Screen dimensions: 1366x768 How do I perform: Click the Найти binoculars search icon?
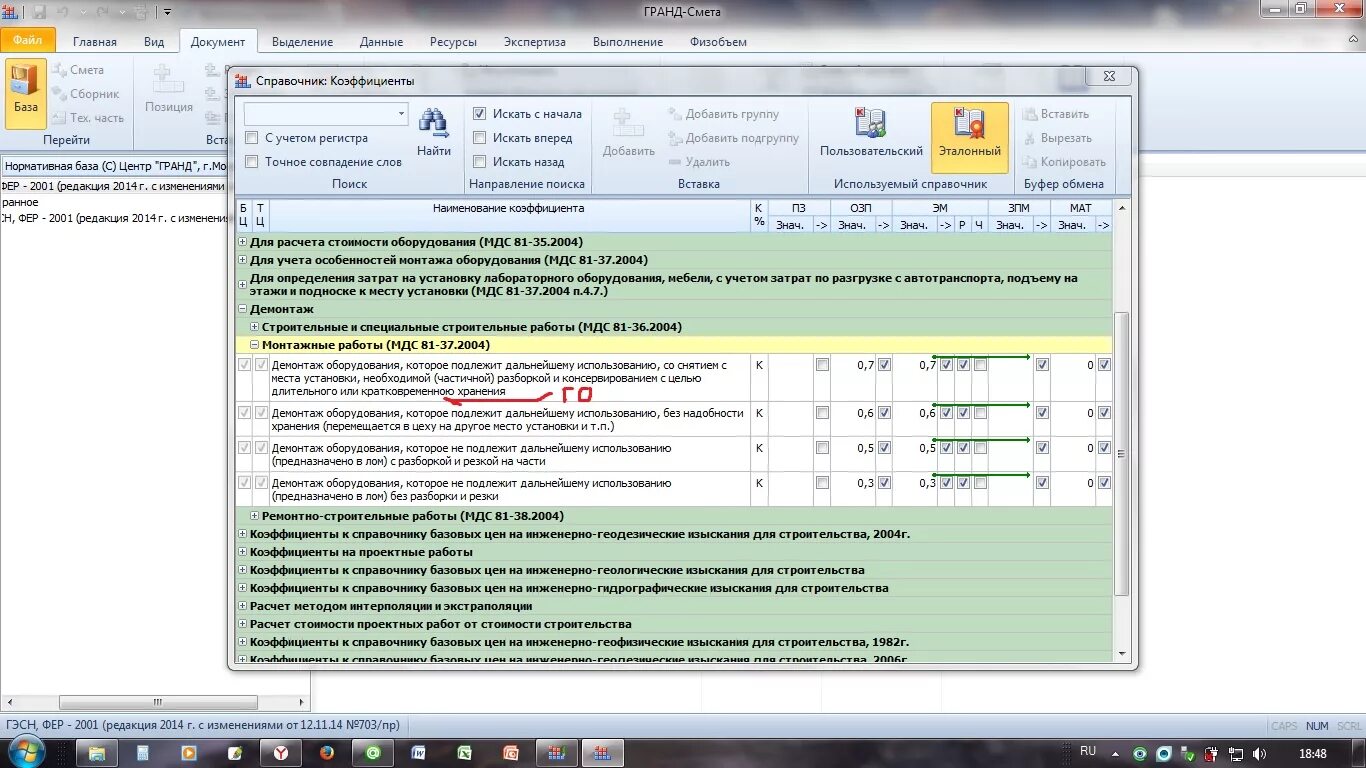433,123
